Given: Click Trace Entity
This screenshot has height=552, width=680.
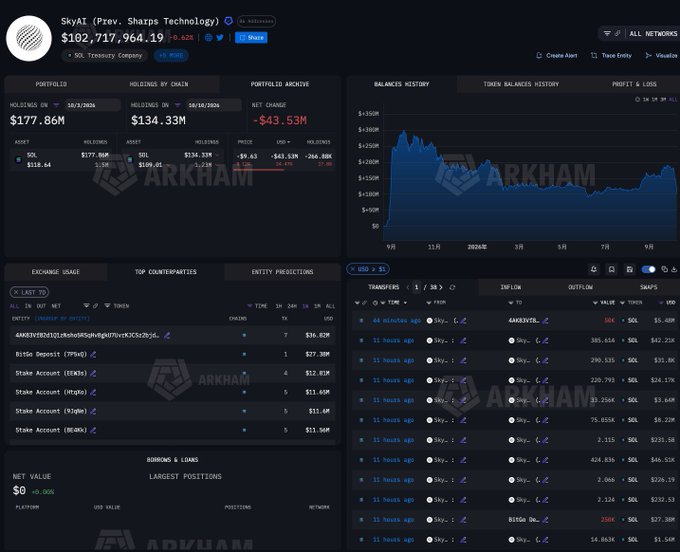Looking at the screenshot, I should click(611, 56).
